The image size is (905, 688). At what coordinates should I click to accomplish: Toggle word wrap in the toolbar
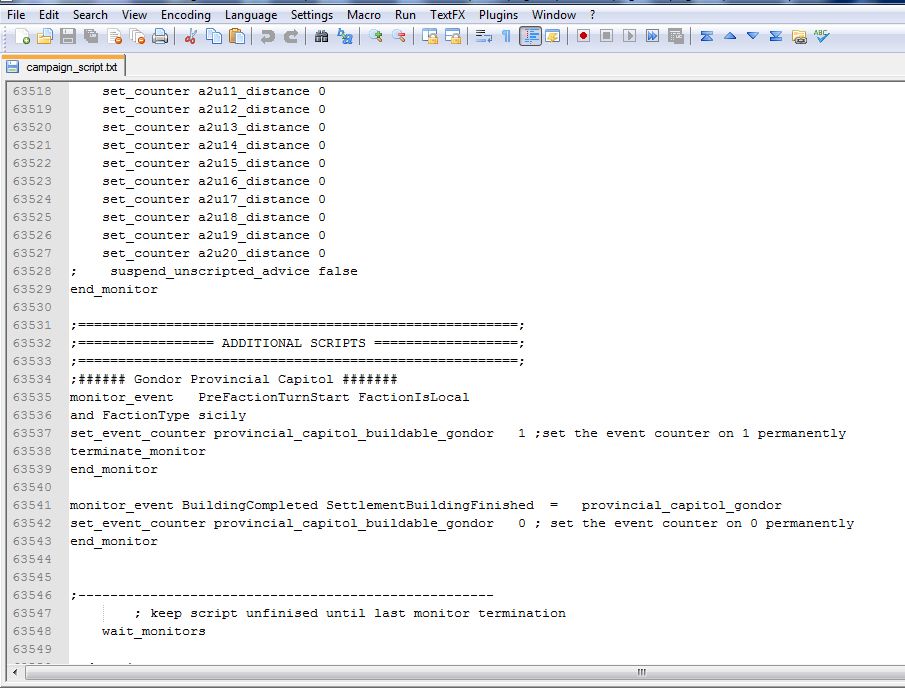point(484,36)
